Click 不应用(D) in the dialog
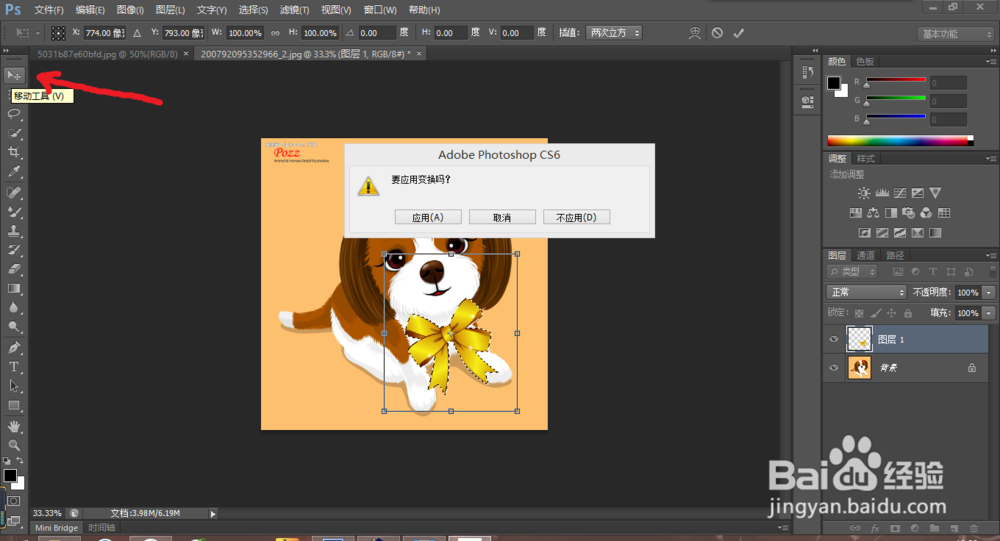 pyautogui.click(x=577, y=217)
